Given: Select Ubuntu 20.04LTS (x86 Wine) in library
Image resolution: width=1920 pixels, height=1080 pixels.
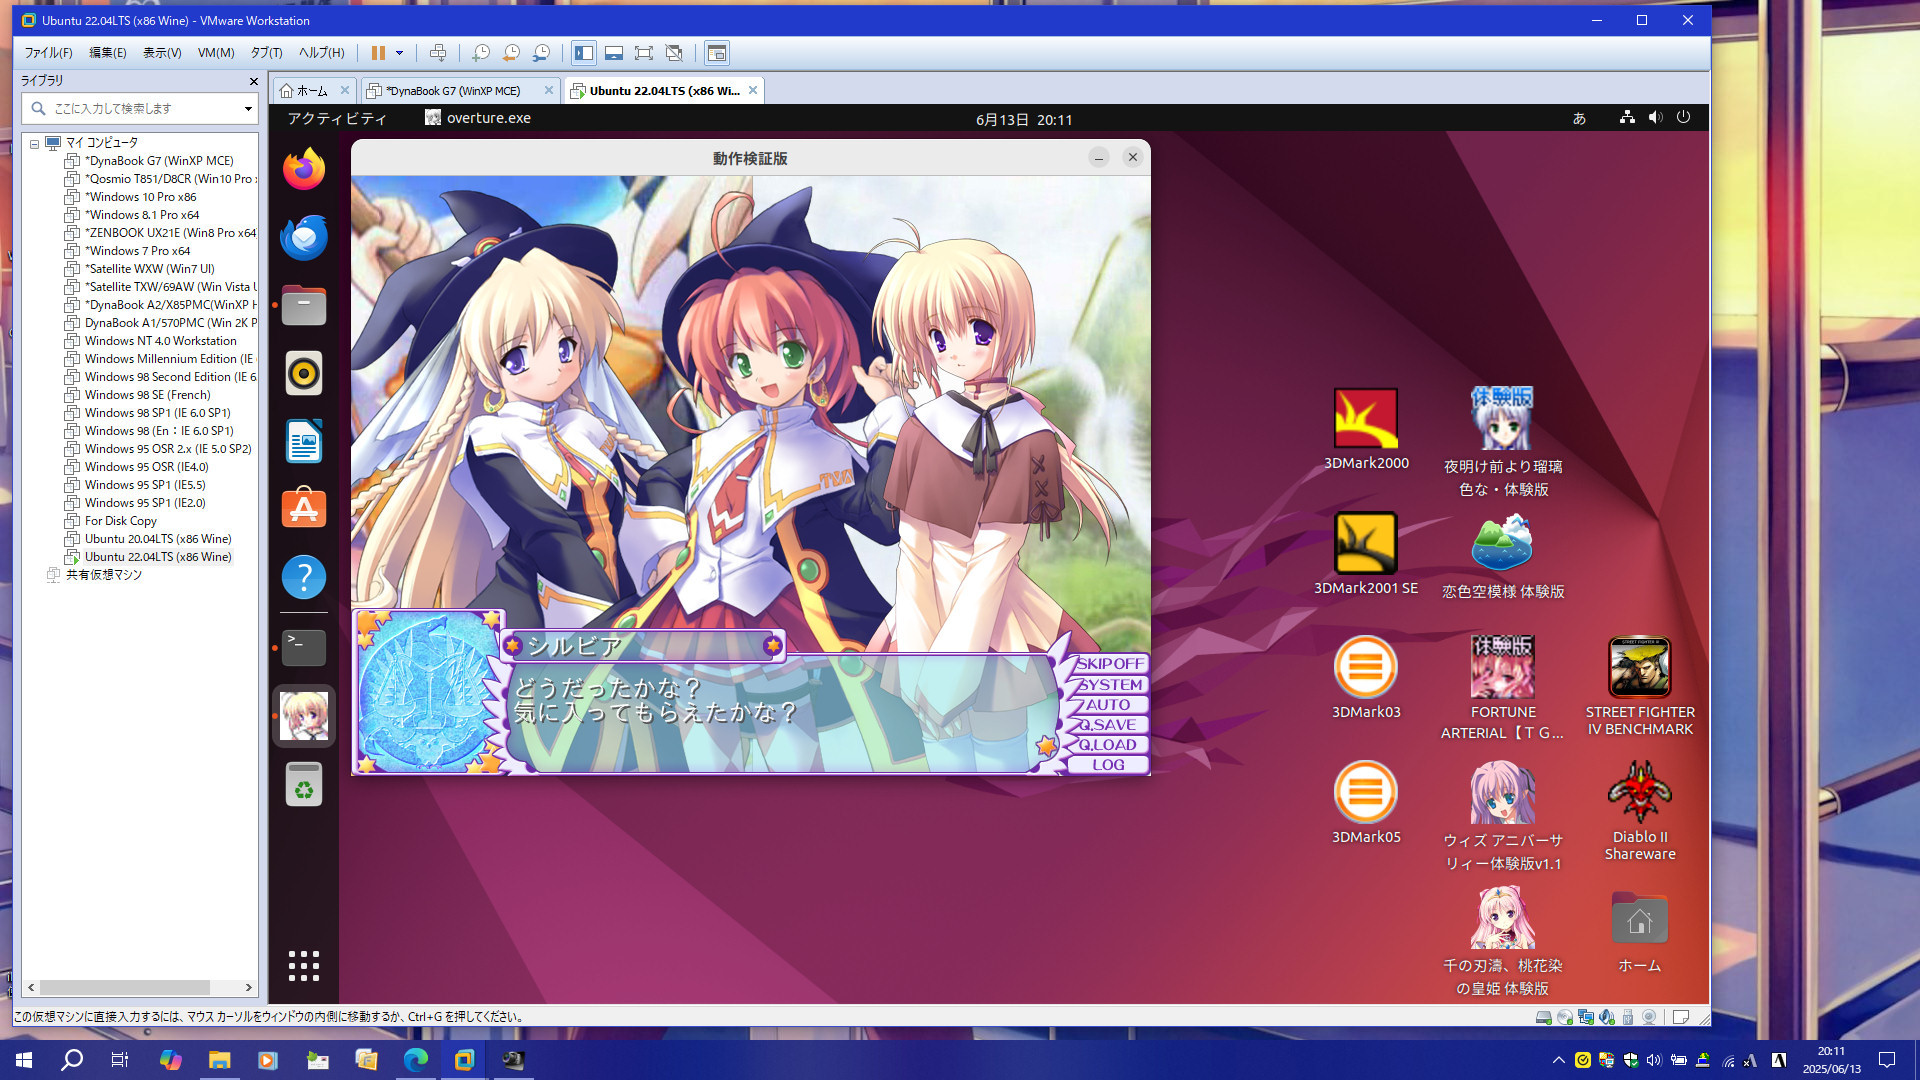Looking at the screenshot, I should (158, 539).
